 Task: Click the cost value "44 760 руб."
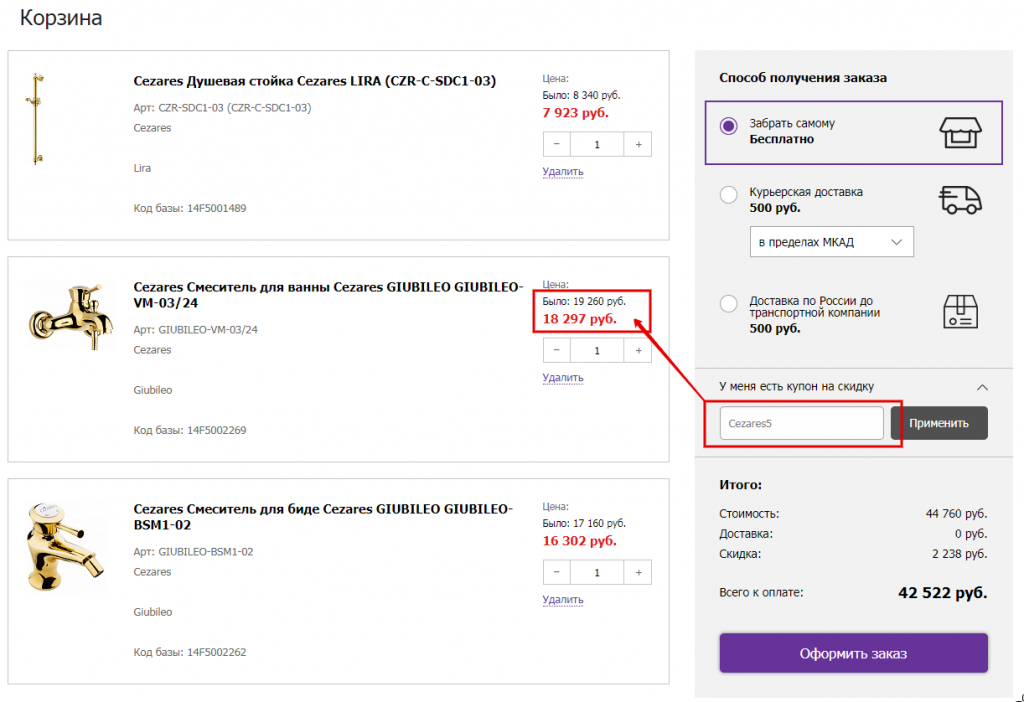coord(956,514)
